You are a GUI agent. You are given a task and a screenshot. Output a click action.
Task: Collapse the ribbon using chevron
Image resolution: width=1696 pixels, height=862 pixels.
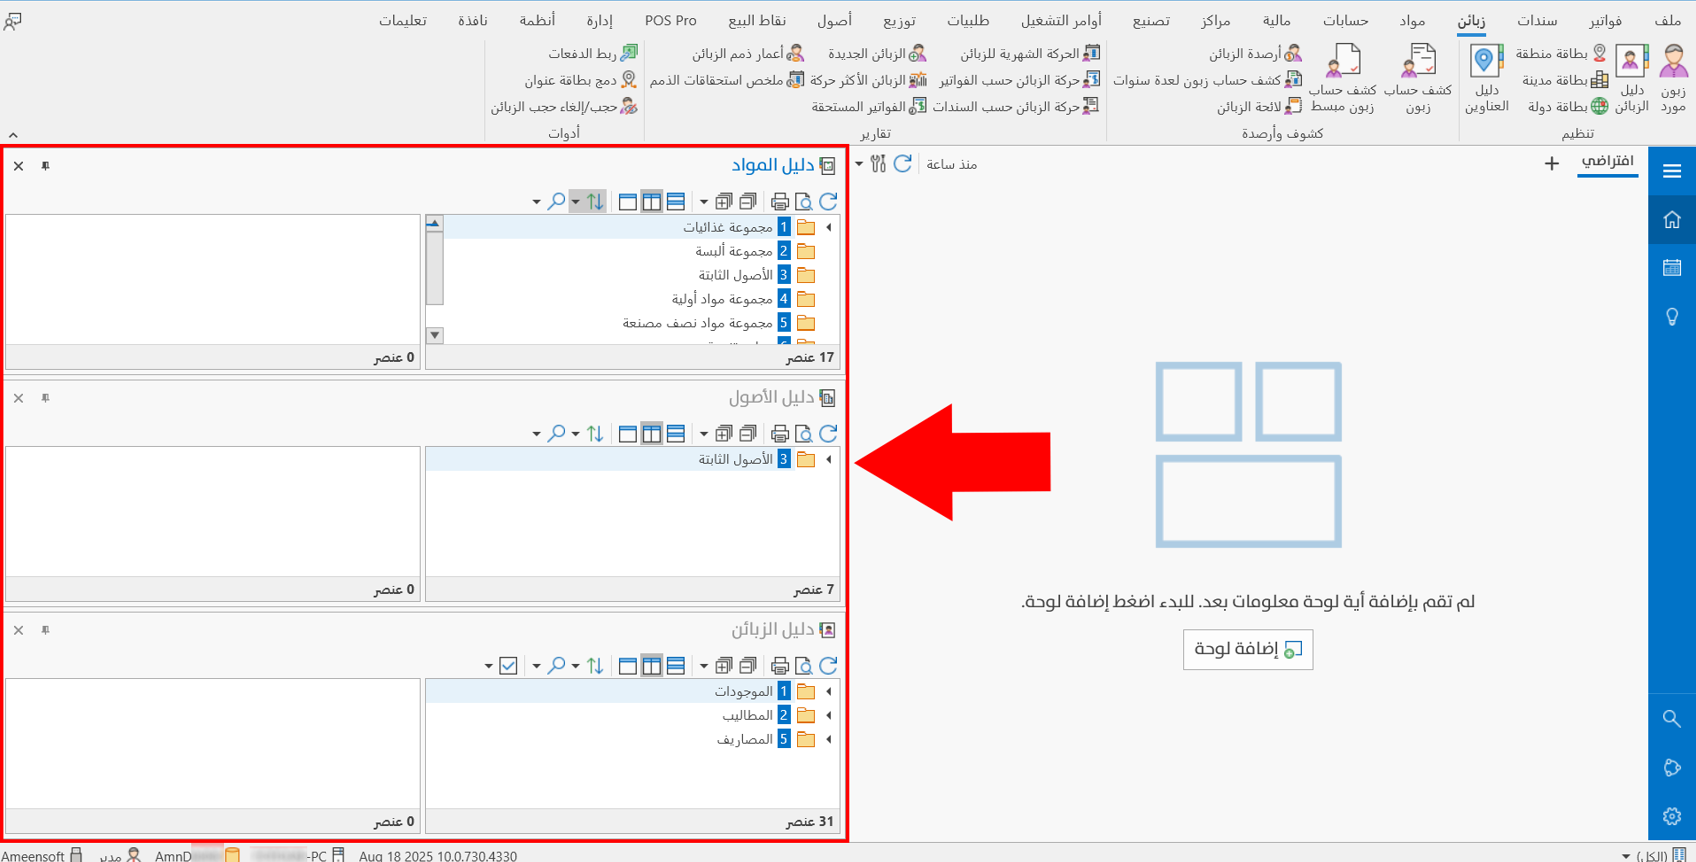tap(13, 135)
